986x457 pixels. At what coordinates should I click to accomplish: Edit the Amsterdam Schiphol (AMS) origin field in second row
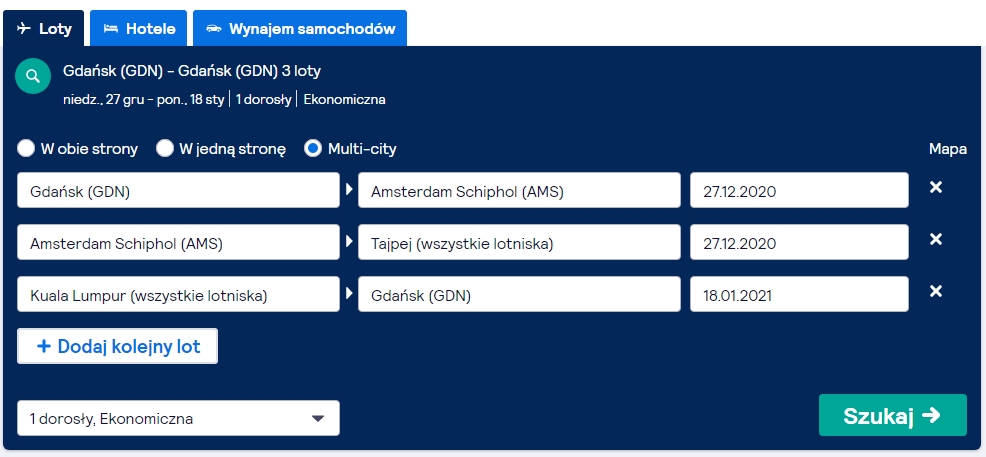click(179, 242)
